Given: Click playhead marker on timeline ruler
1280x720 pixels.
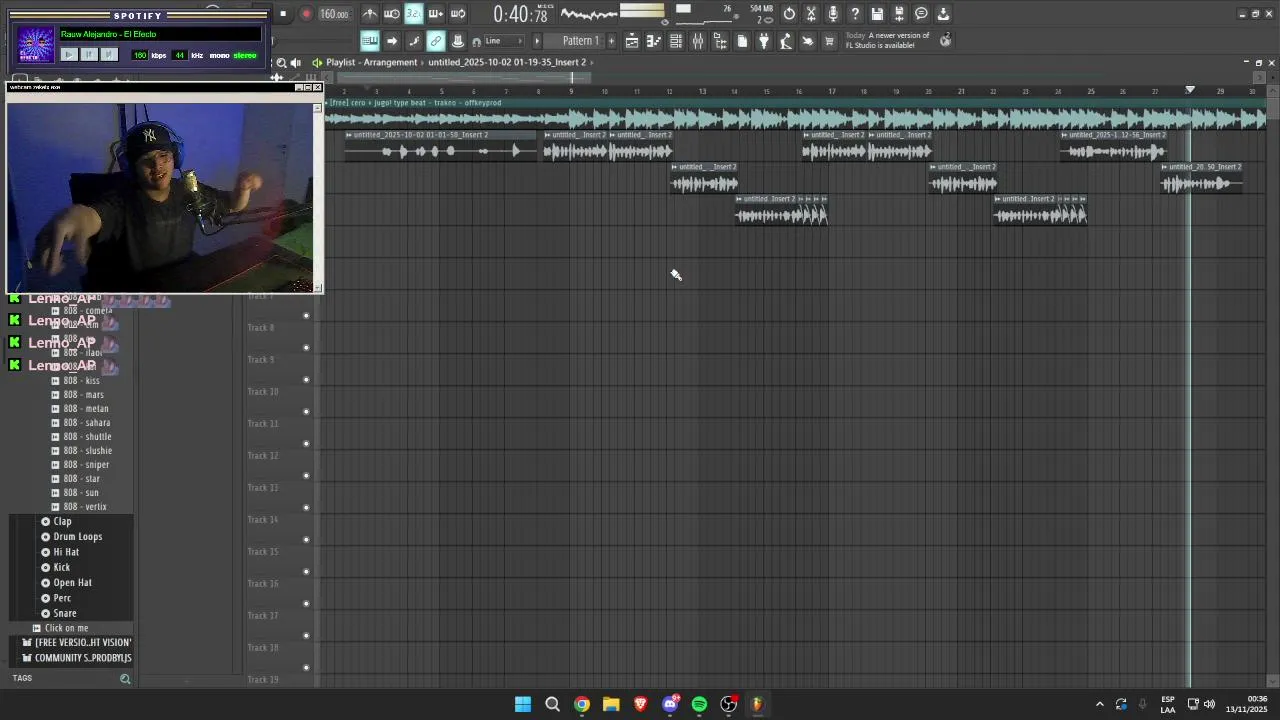Looking at the screenshot, I should [1190, 90].
